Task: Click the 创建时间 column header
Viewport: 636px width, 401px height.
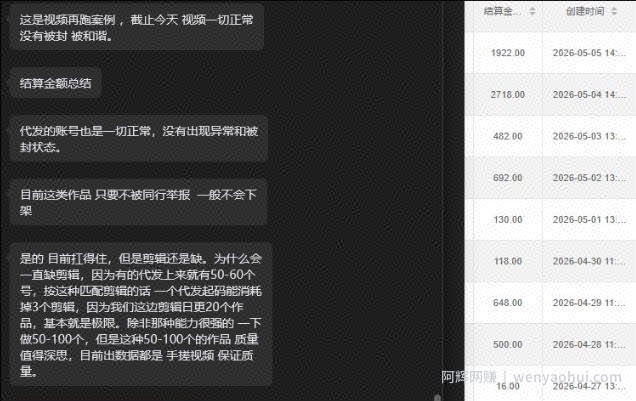Action: pos(585,11)
